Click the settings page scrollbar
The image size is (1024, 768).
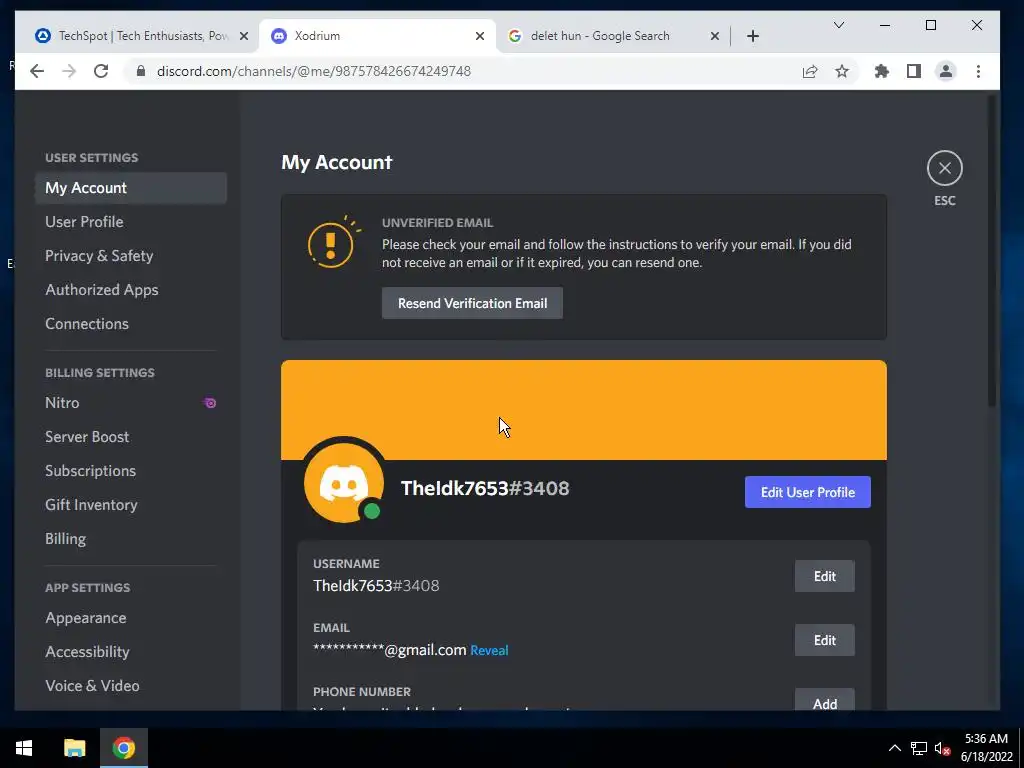tap(992, 252)
